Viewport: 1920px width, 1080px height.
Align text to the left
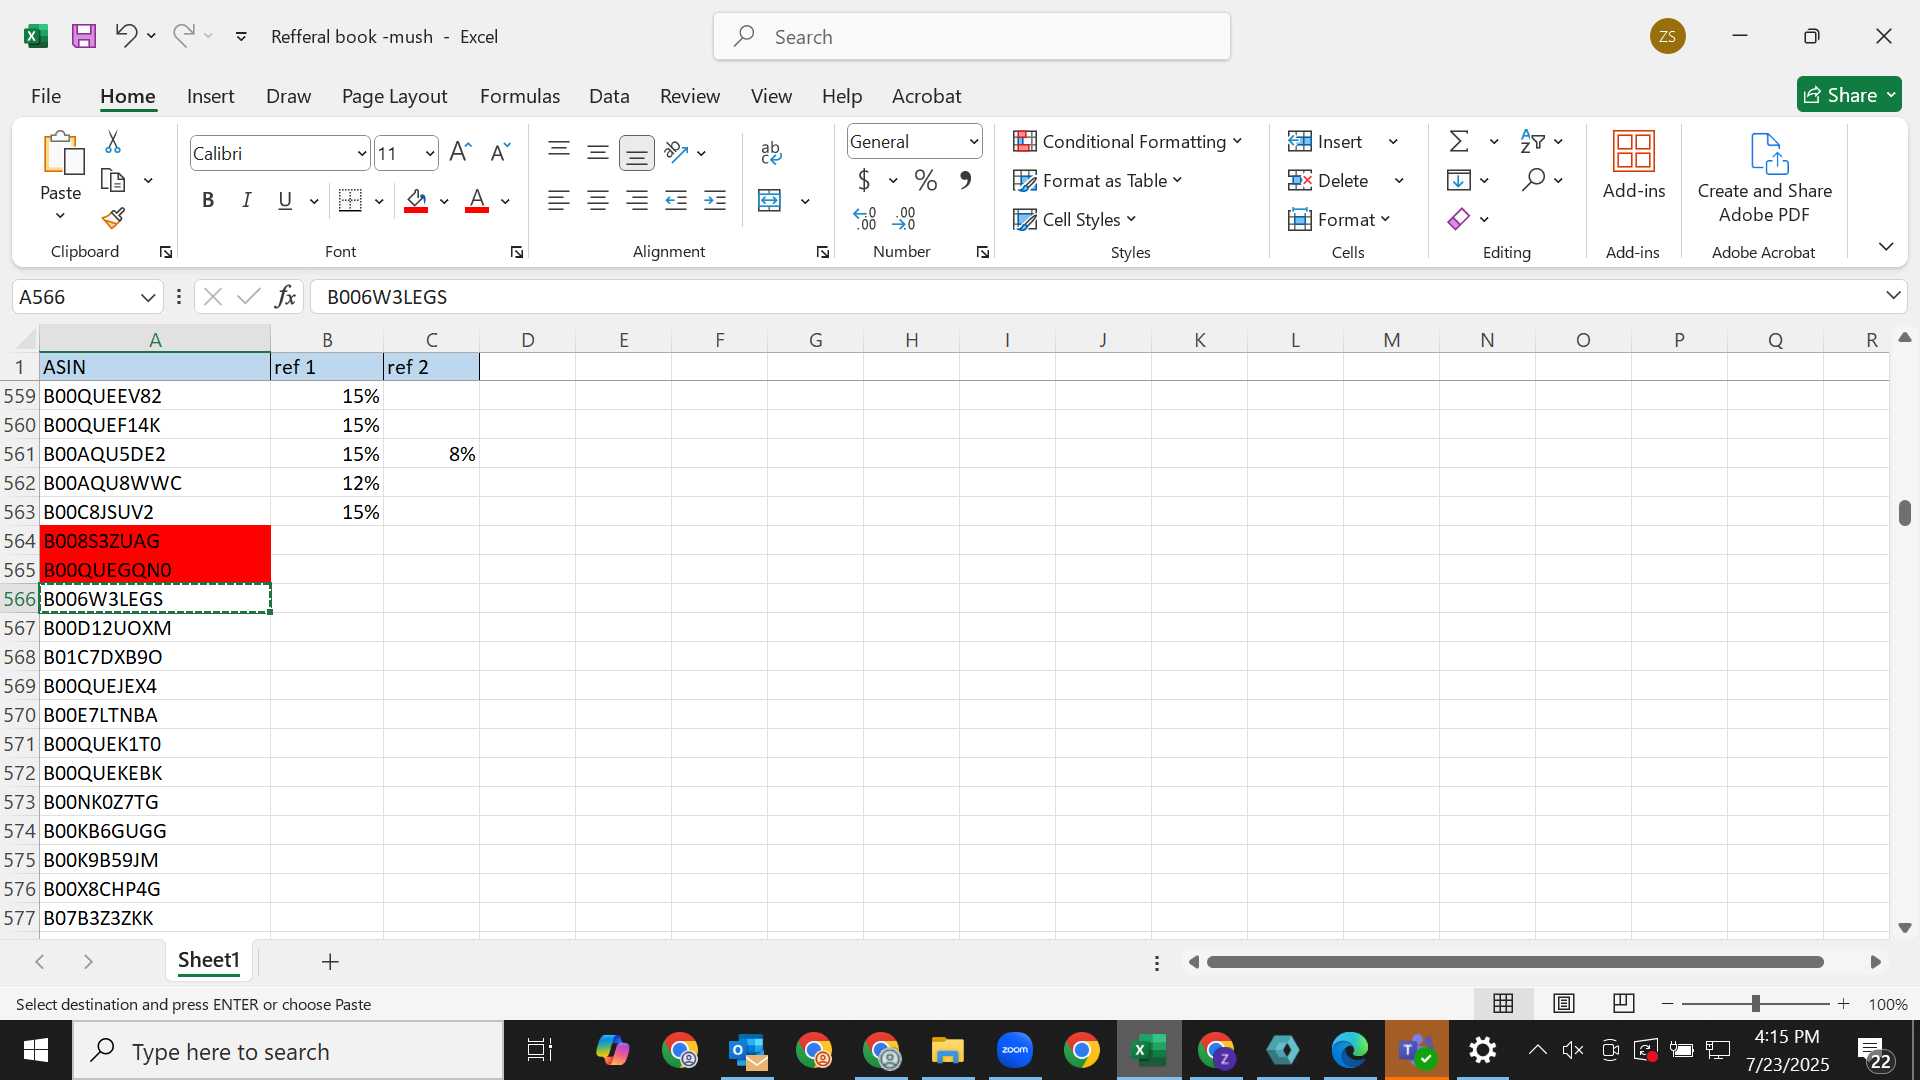(559, 201)
